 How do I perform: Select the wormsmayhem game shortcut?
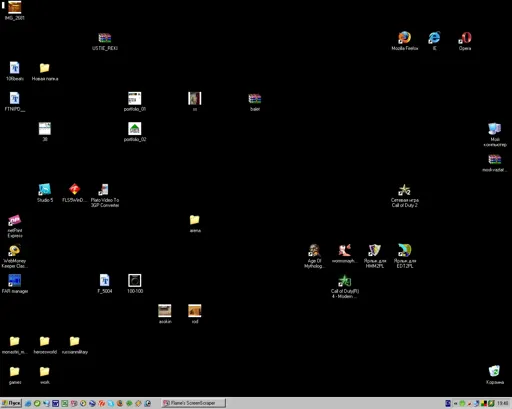(x=344, y=250)
